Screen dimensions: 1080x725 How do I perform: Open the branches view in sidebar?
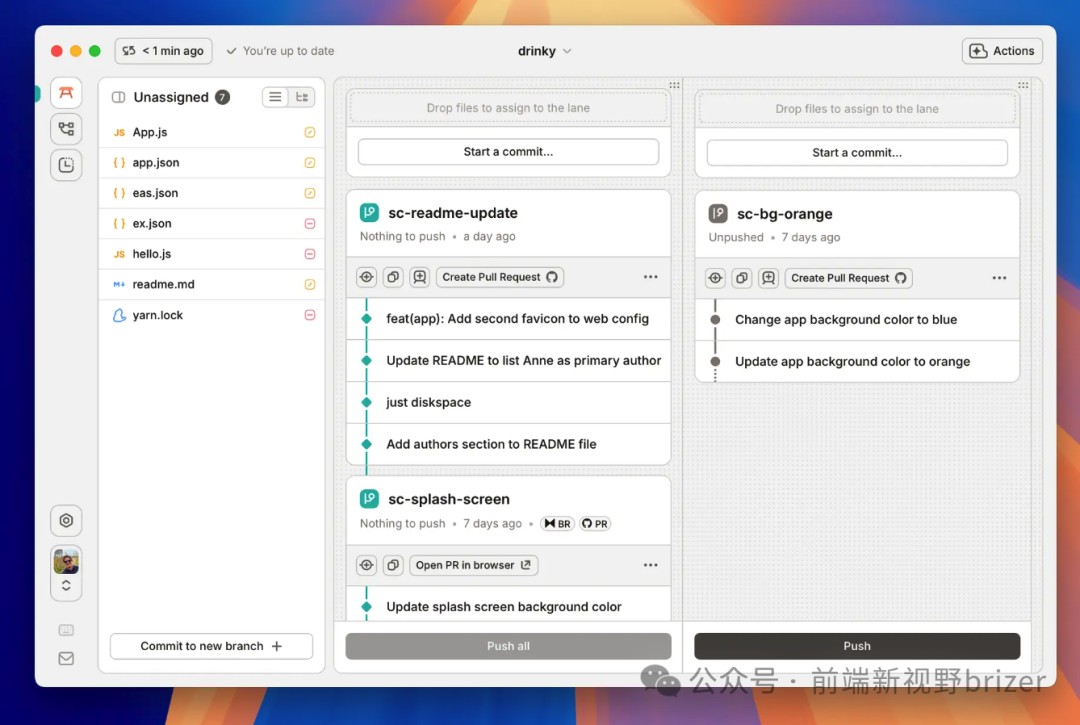66,129
